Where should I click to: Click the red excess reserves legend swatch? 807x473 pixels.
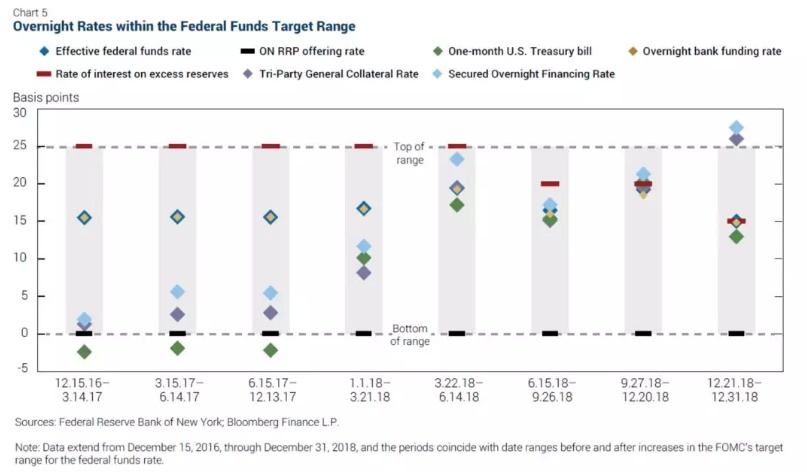(x=44, y=74)
